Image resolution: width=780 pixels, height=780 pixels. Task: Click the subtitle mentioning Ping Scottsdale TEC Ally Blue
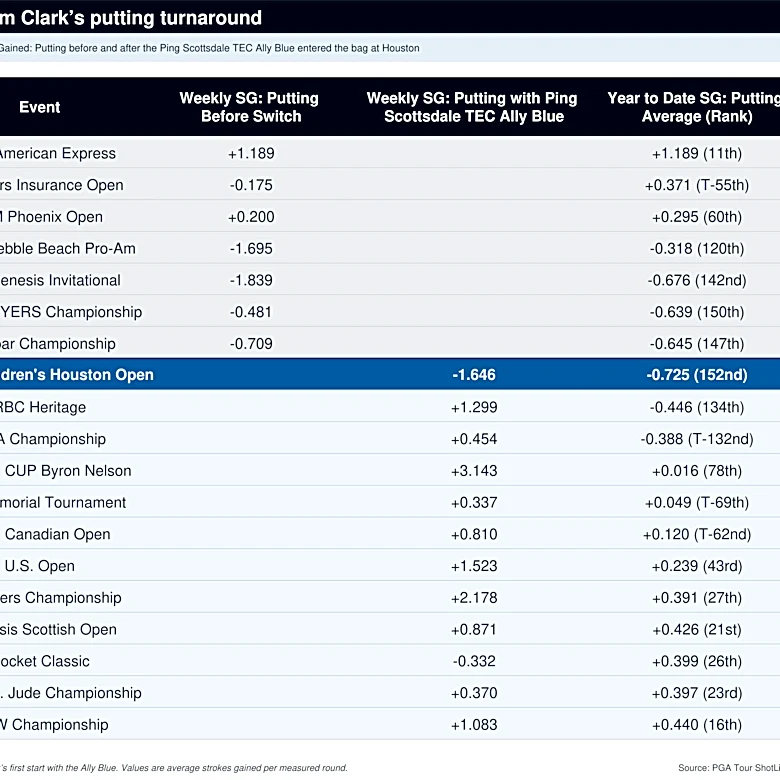(x=209, y=48)
